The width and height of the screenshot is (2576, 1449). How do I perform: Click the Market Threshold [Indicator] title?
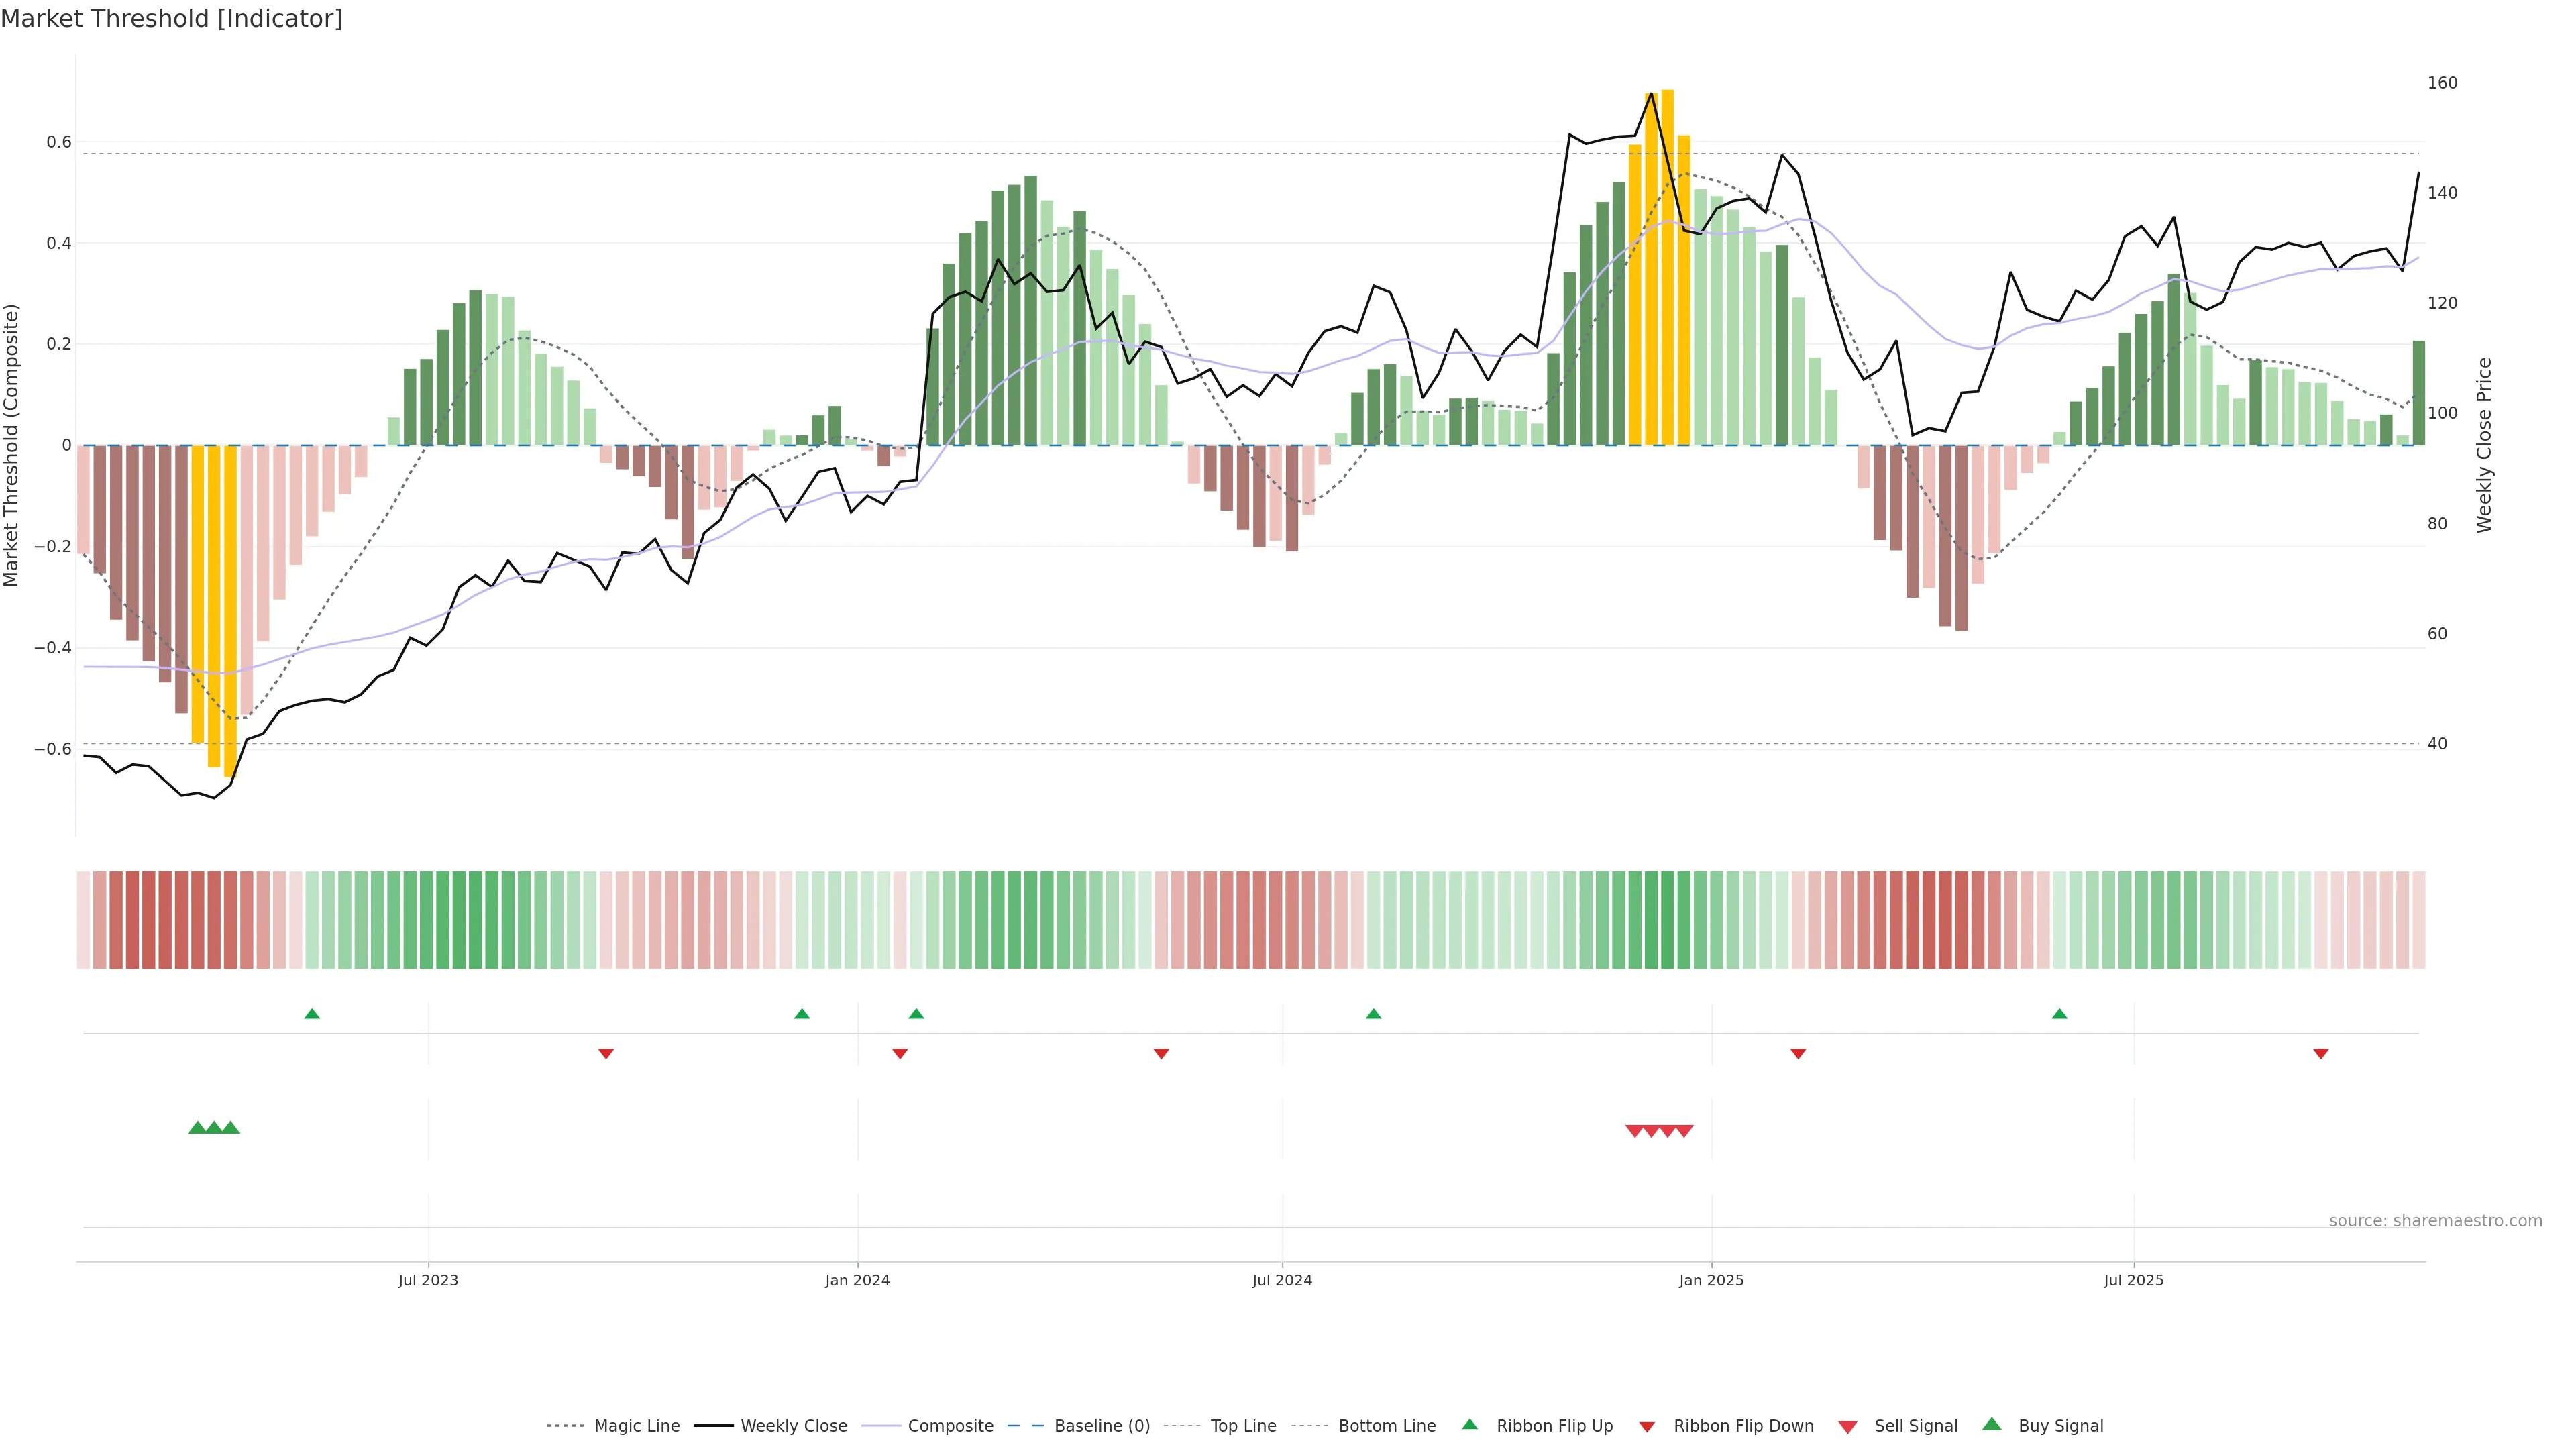click(172, 19)
